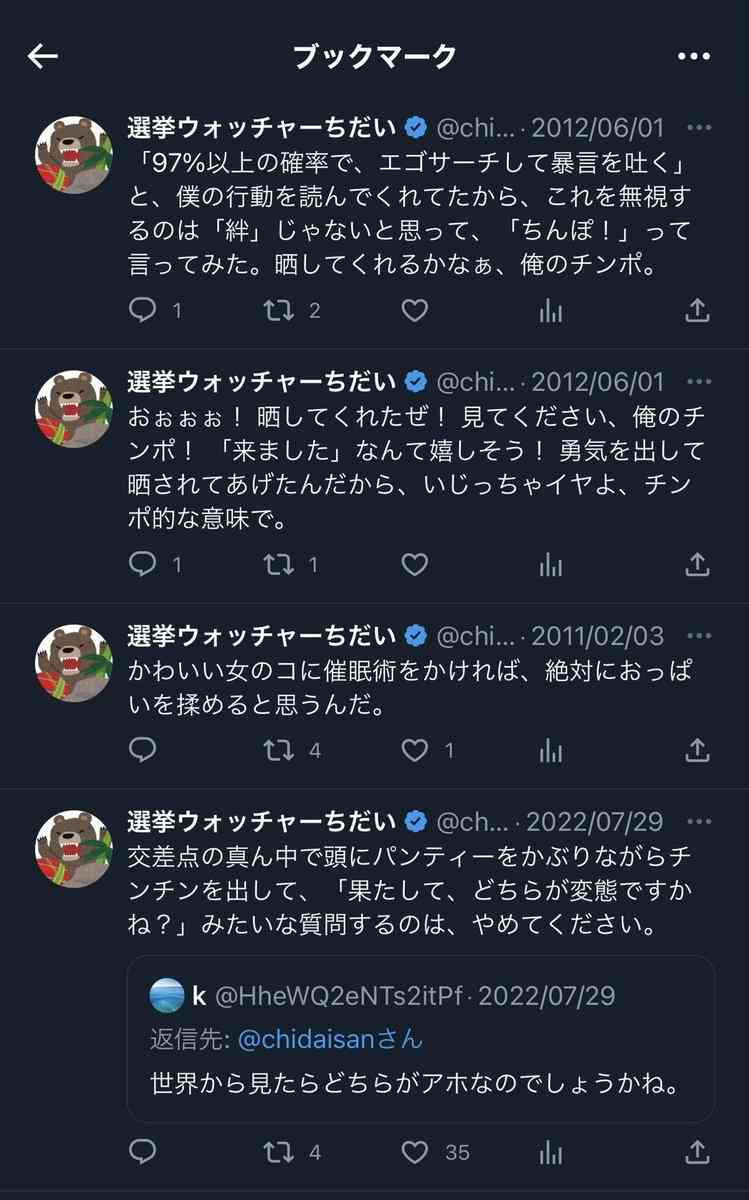Like the last tweet with 35 likes

(x=414, y=1152)
